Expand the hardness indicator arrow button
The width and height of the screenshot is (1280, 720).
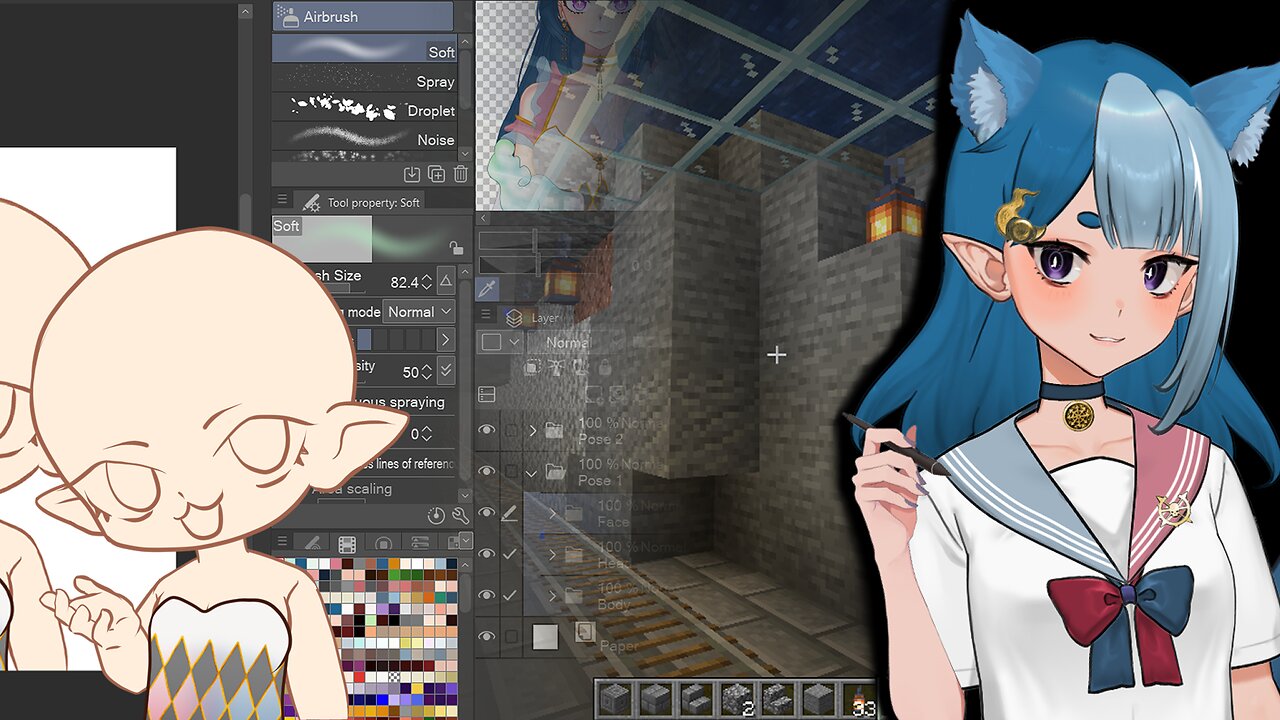[446, 340]
